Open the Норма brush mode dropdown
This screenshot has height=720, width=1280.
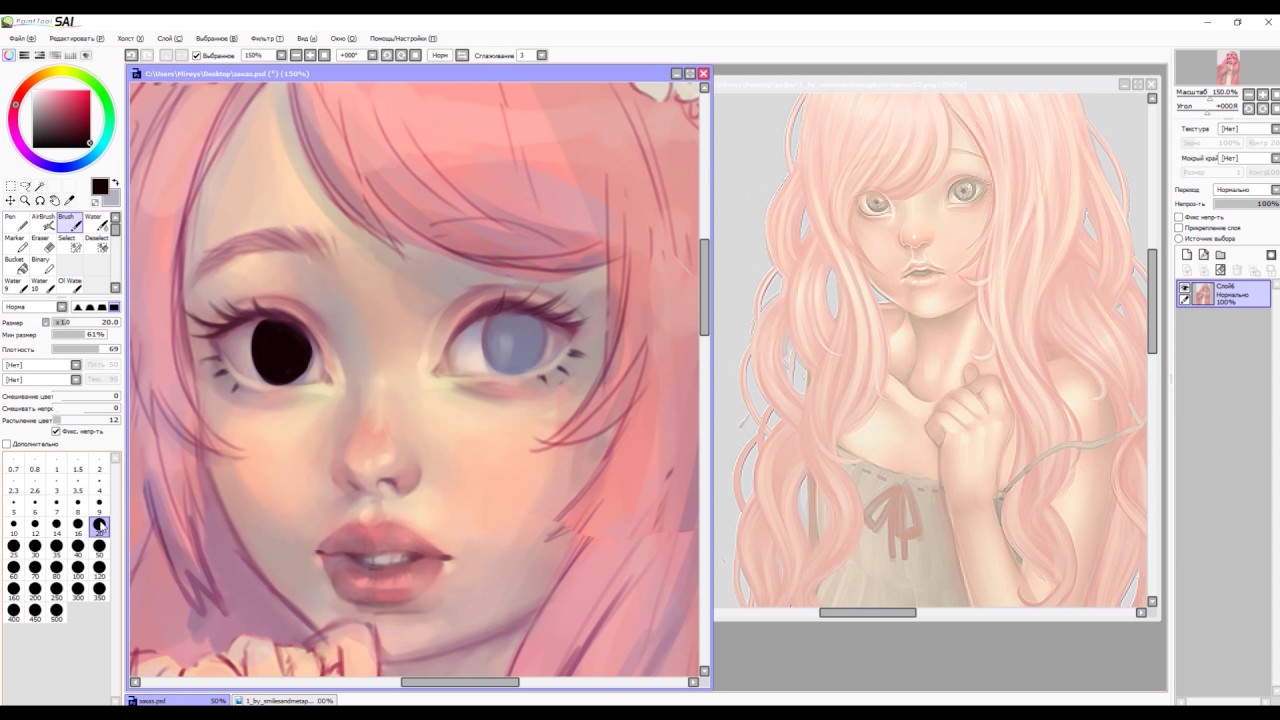(x=62, y=307)
